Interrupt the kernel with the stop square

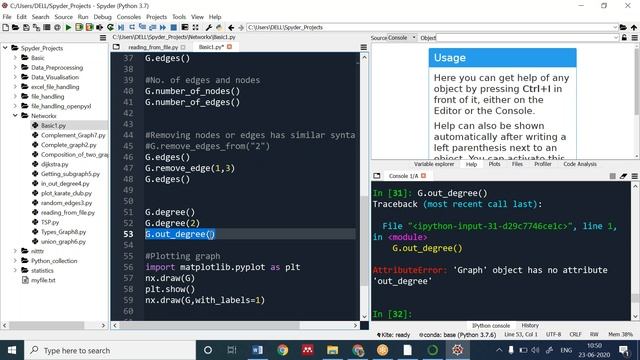613,176
